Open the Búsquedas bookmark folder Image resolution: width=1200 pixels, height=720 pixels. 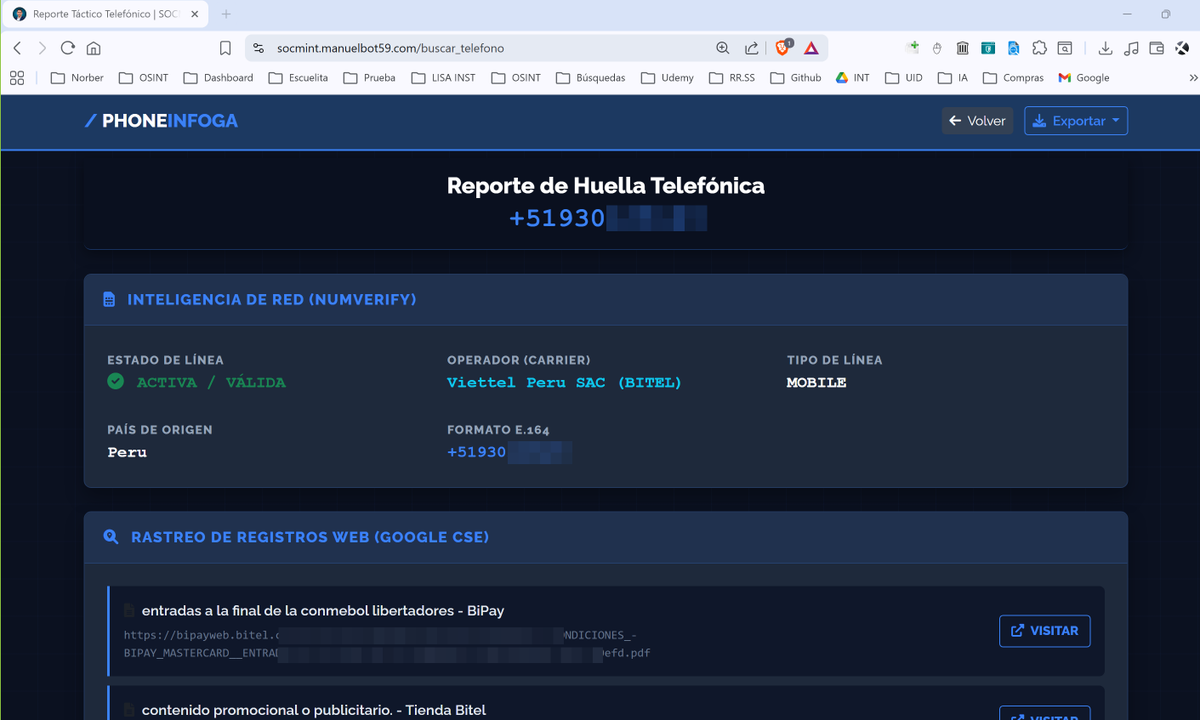click(x=590, y=77)
